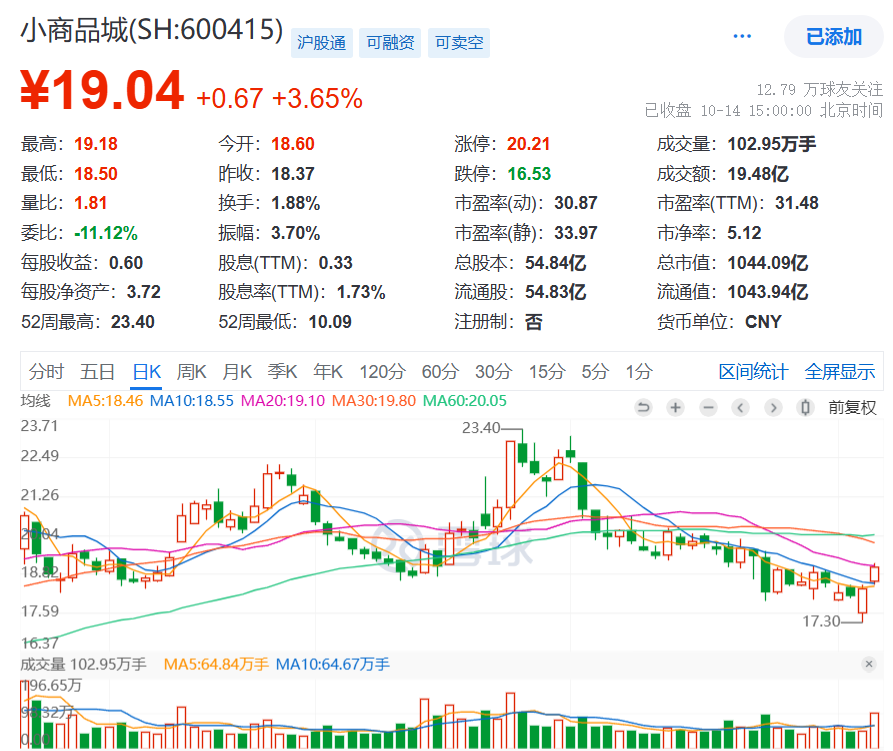Viewport: 893px width, 751px height.
Task: Click the 可融资 tag
Action: [390, 43]
